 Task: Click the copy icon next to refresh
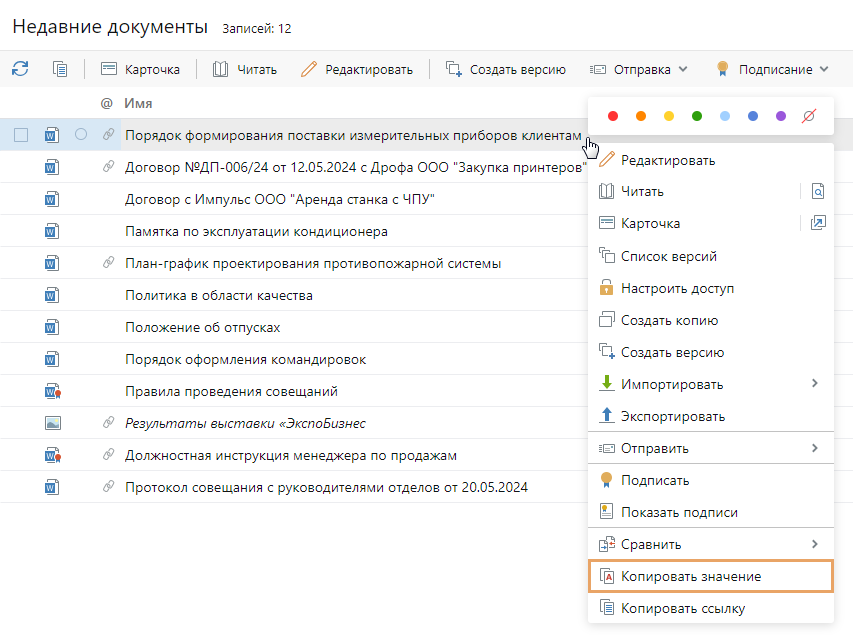(60, 69)
